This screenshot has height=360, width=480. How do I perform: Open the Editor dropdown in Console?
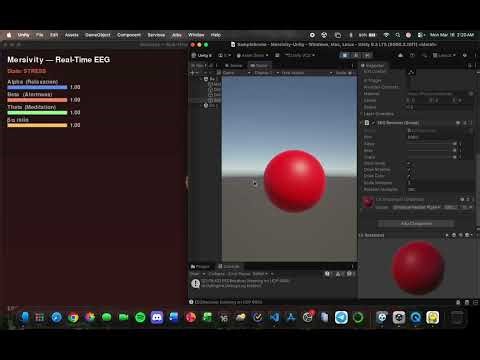tap(260, 274)
